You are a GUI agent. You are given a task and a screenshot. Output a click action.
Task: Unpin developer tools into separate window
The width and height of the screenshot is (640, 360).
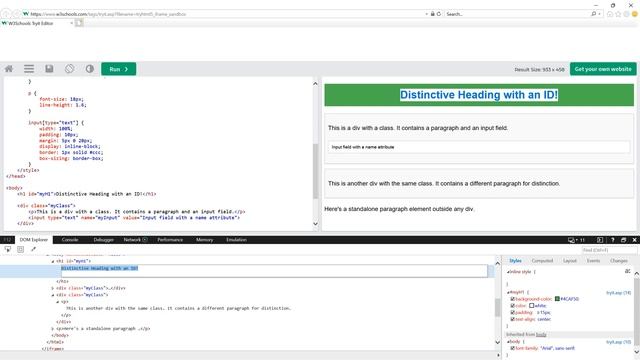[x=623, y=240]
